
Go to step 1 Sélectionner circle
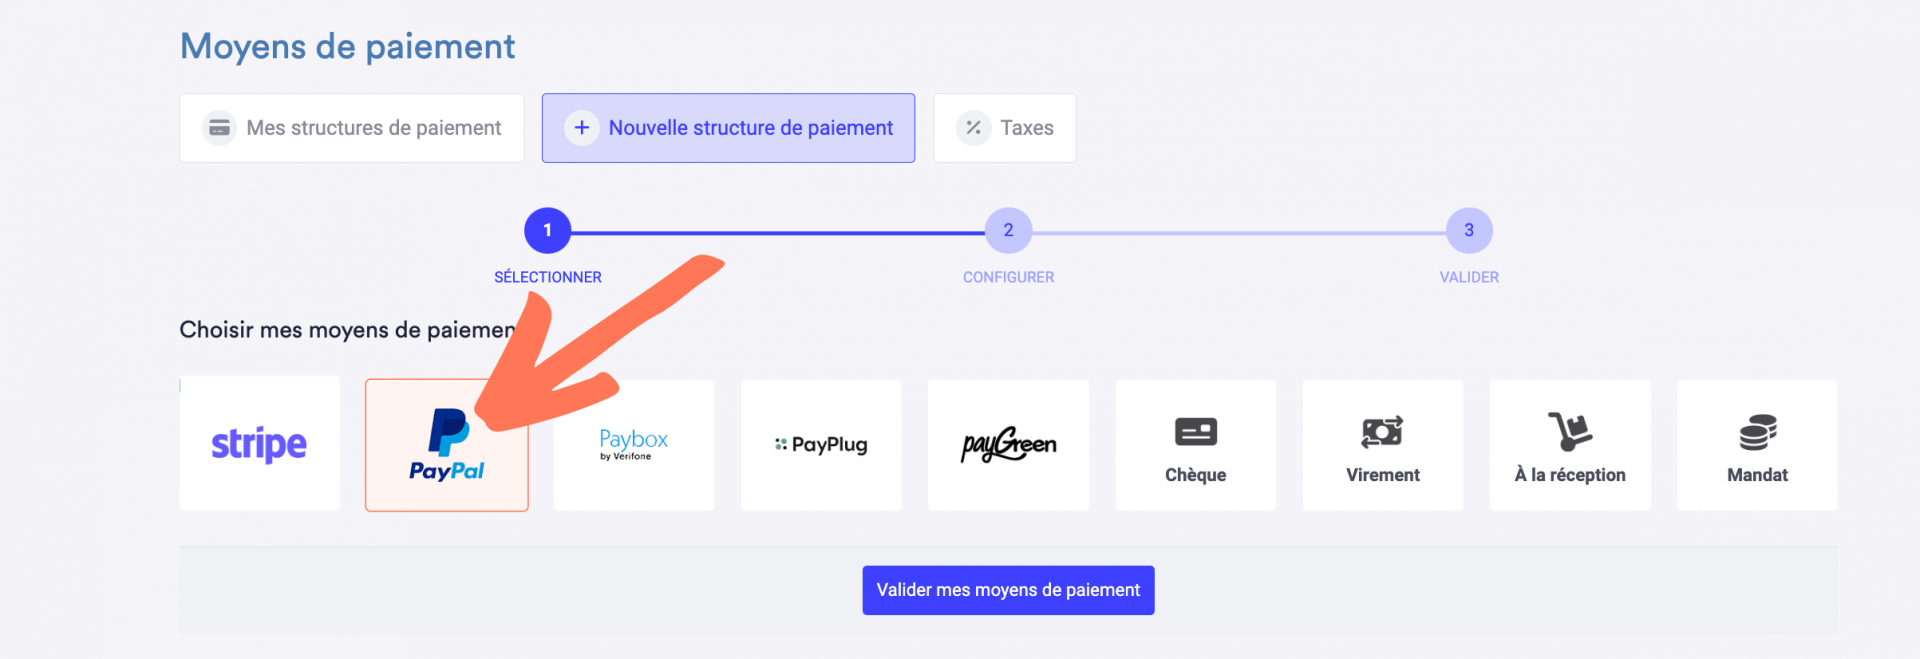pos(548,231)
